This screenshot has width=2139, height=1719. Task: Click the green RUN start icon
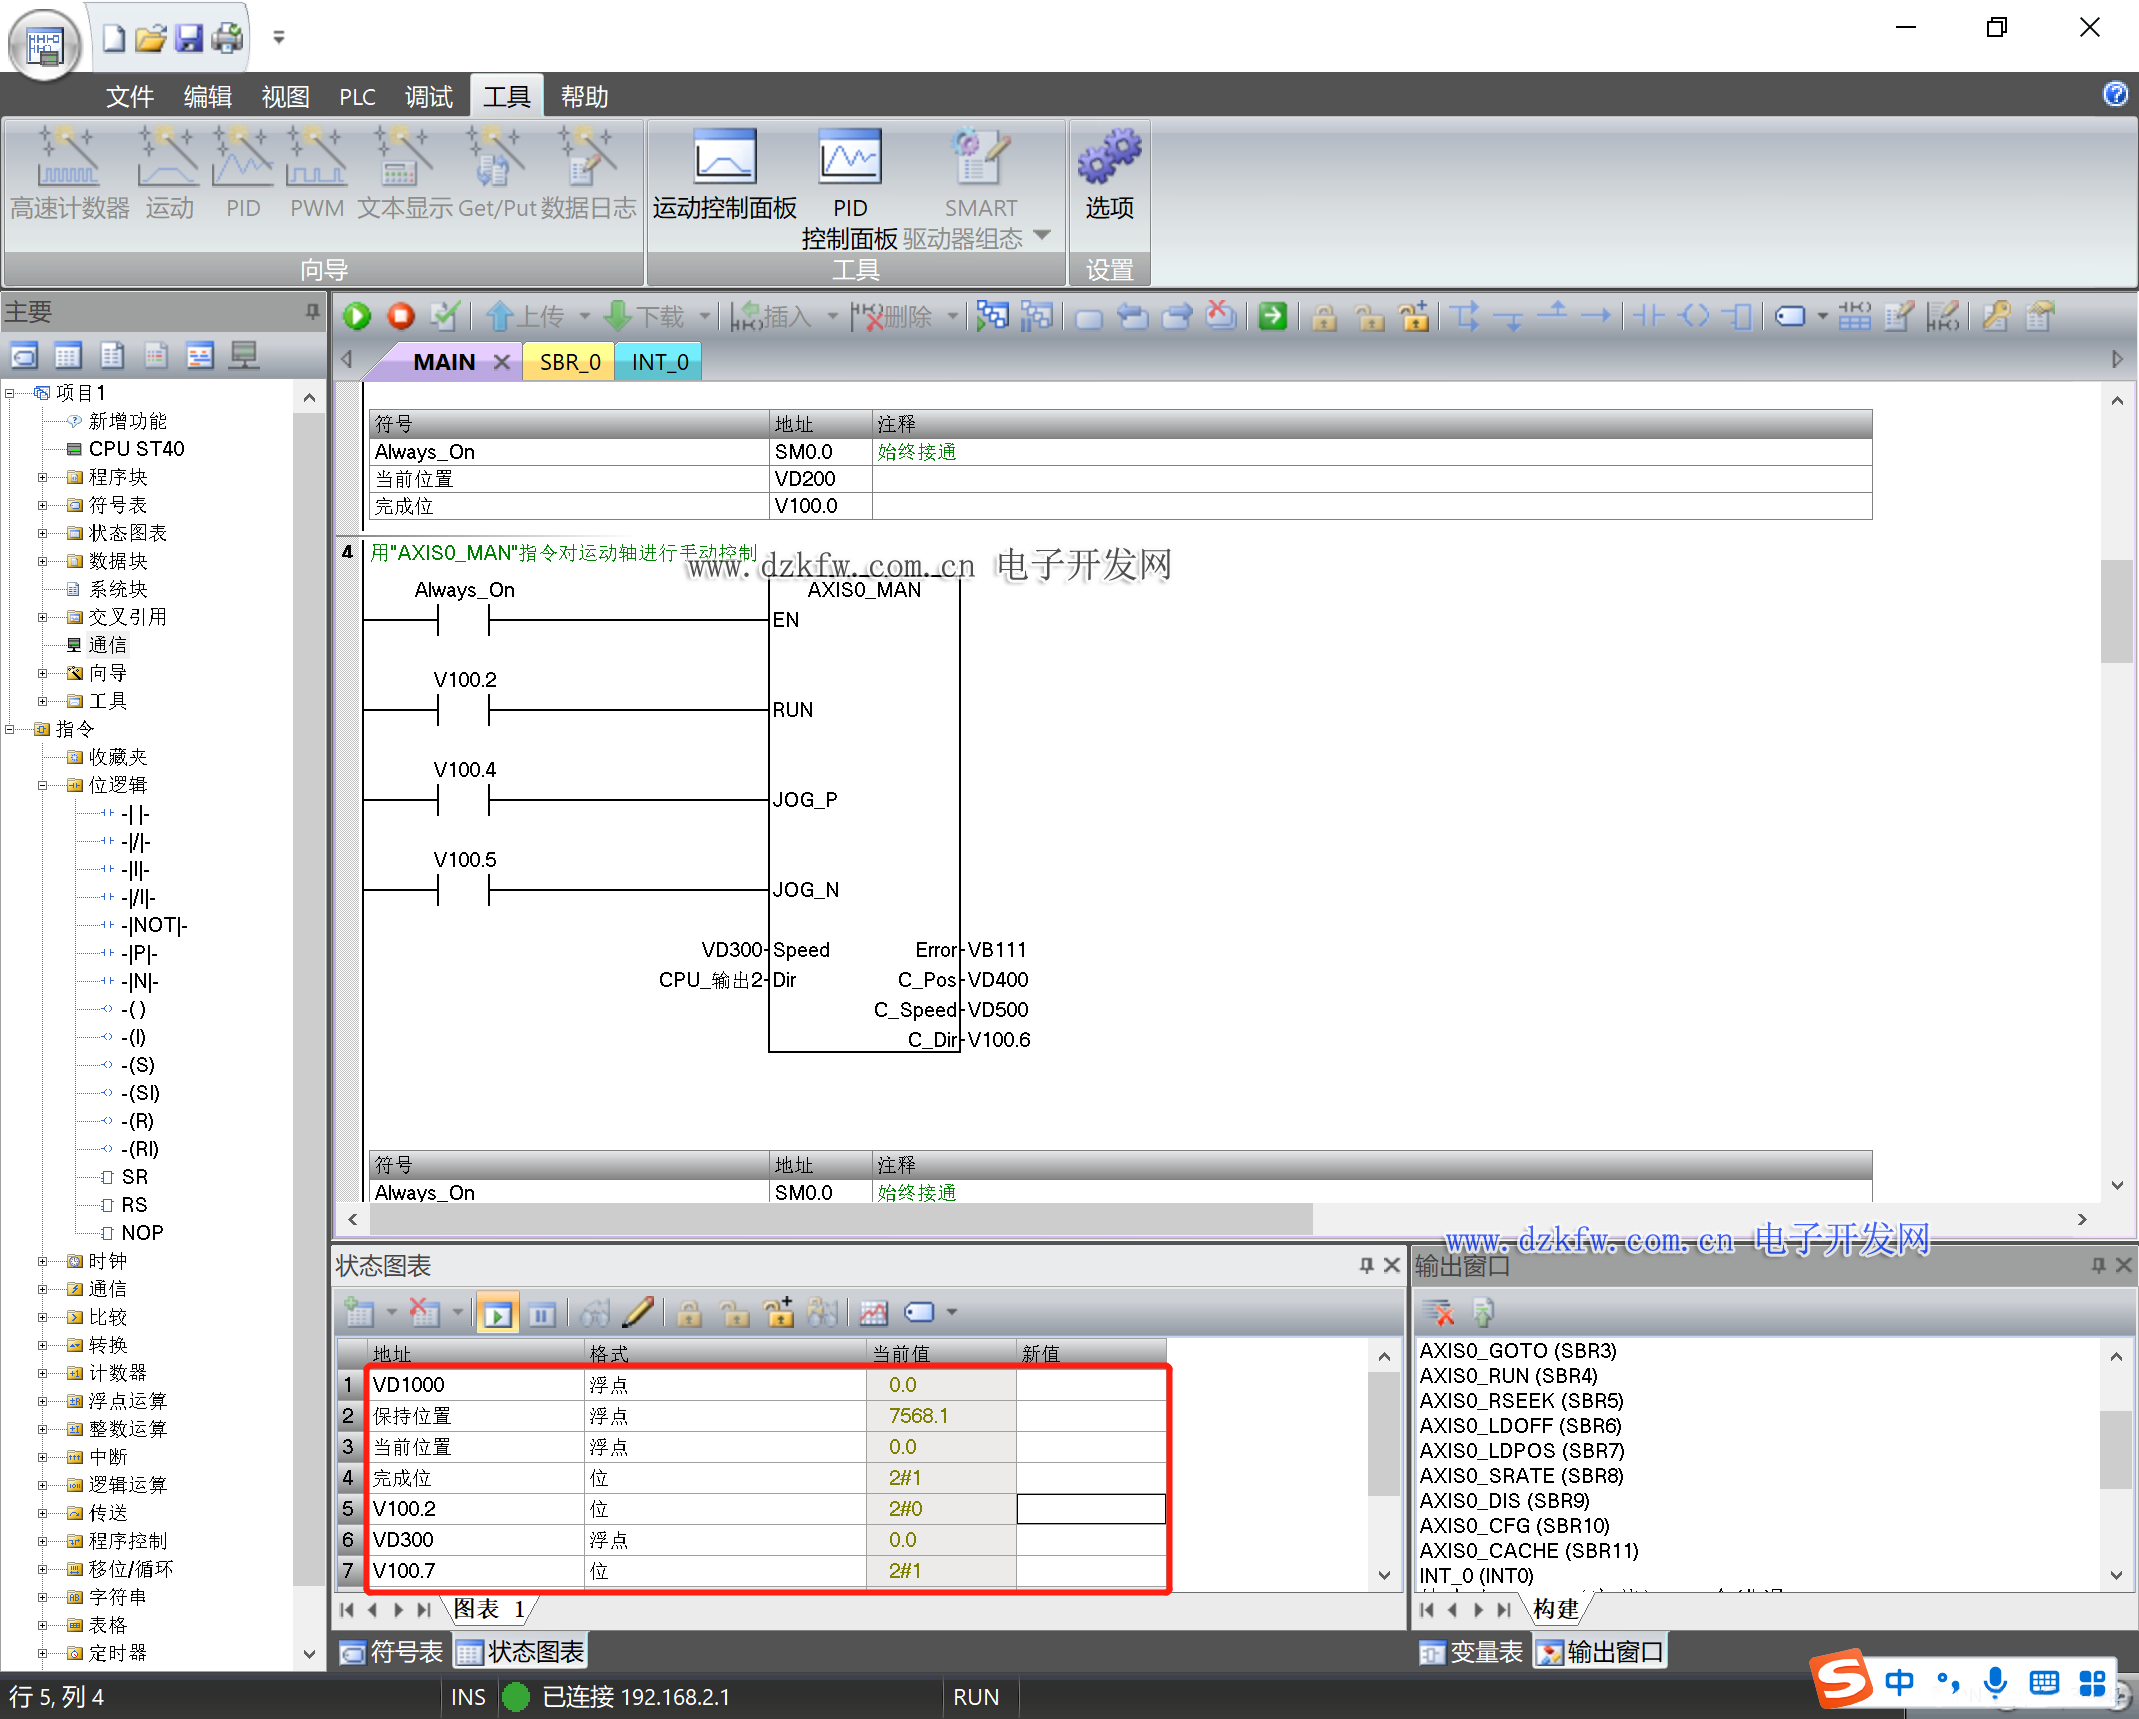[357, 317]
